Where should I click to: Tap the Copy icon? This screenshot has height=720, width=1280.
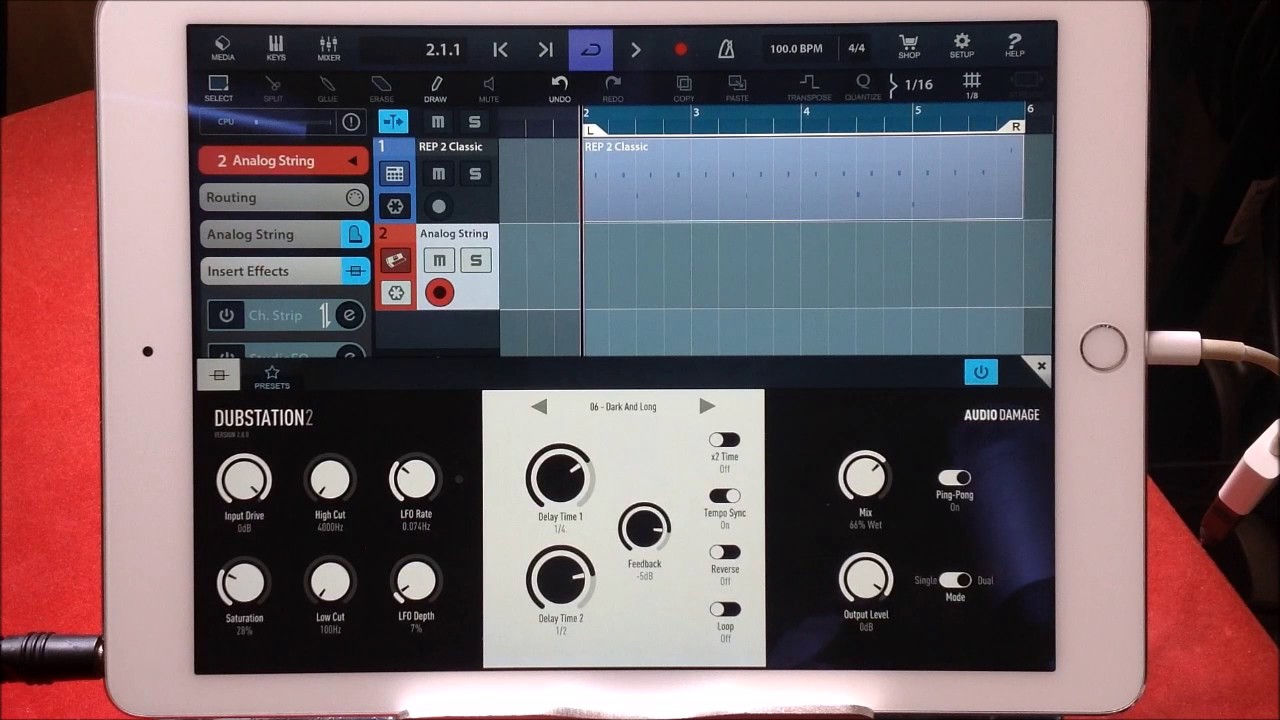684,88
